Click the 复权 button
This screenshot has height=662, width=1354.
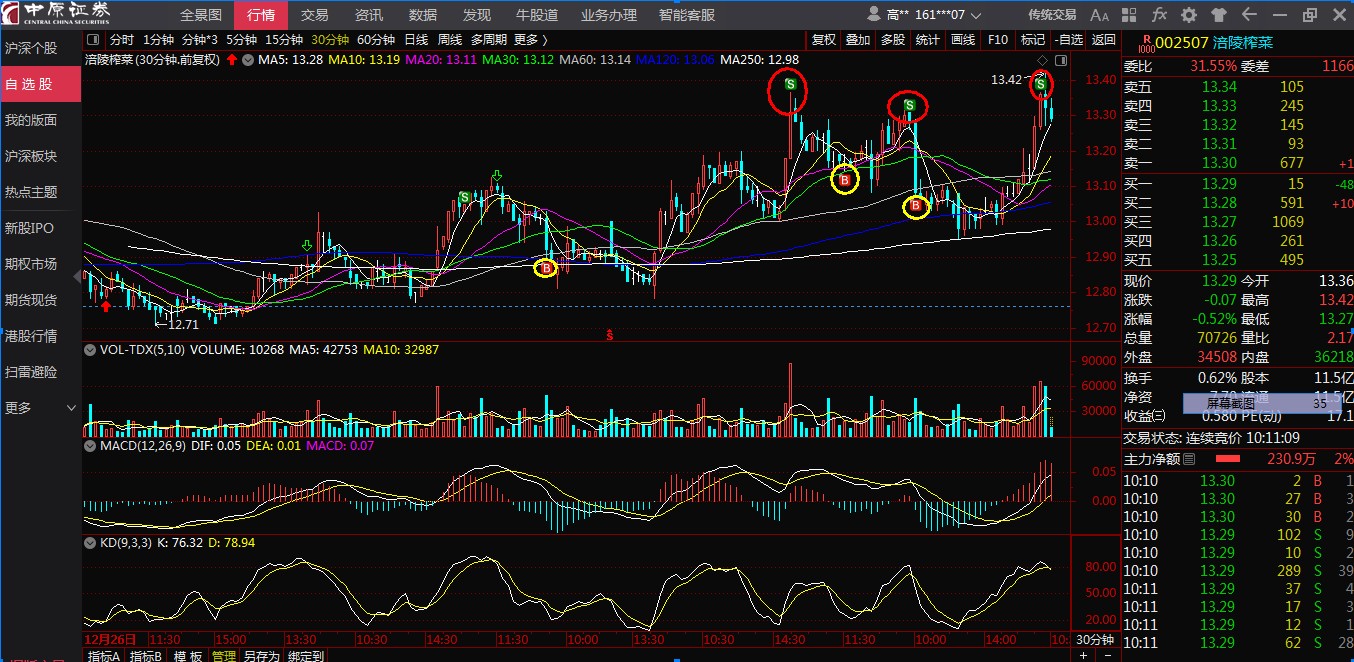point(824,40)
